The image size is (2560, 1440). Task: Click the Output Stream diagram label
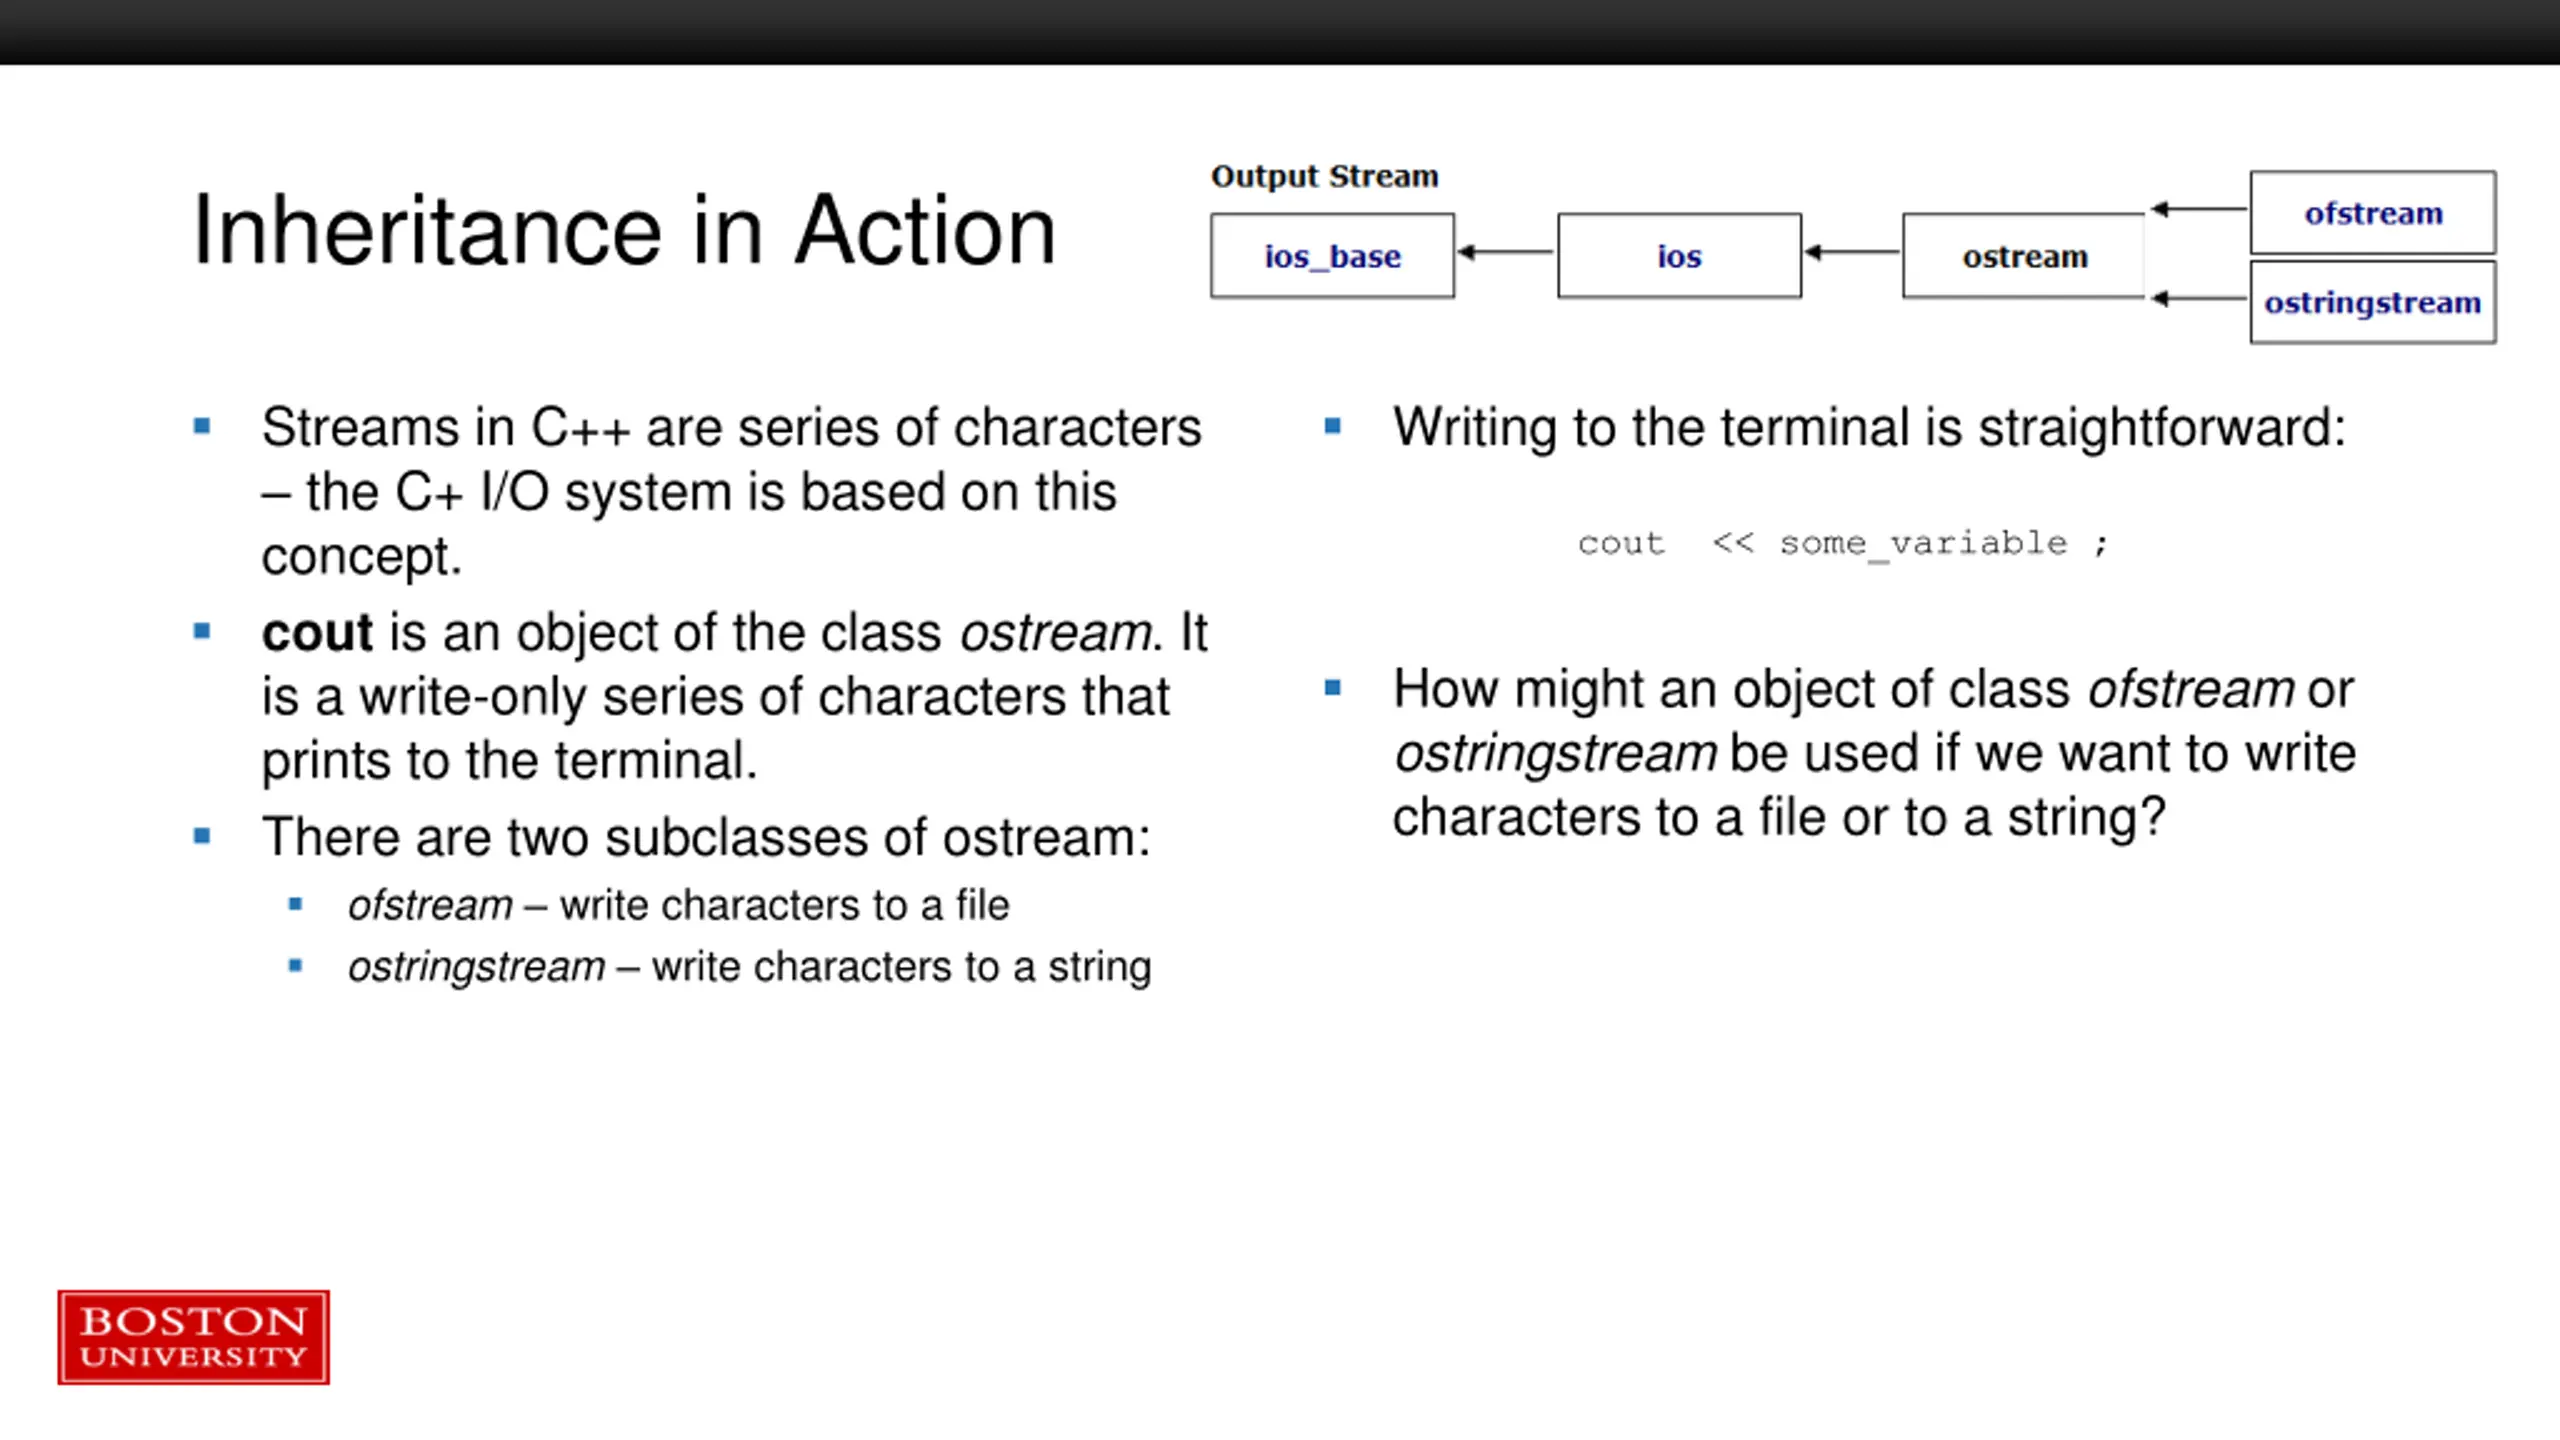point(1324,176)
